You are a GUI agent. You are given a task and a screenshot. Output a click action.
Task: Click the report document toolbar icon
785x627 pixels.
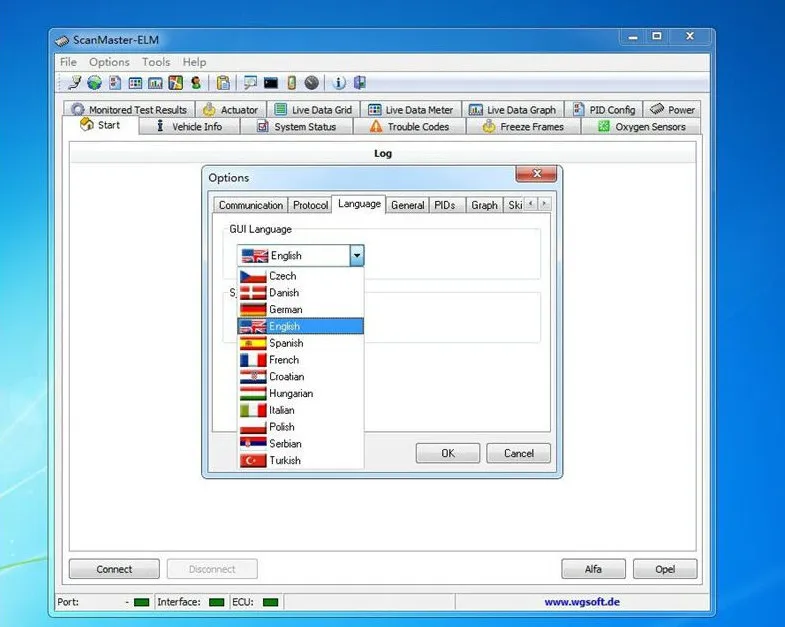click(x=115, y=83)
